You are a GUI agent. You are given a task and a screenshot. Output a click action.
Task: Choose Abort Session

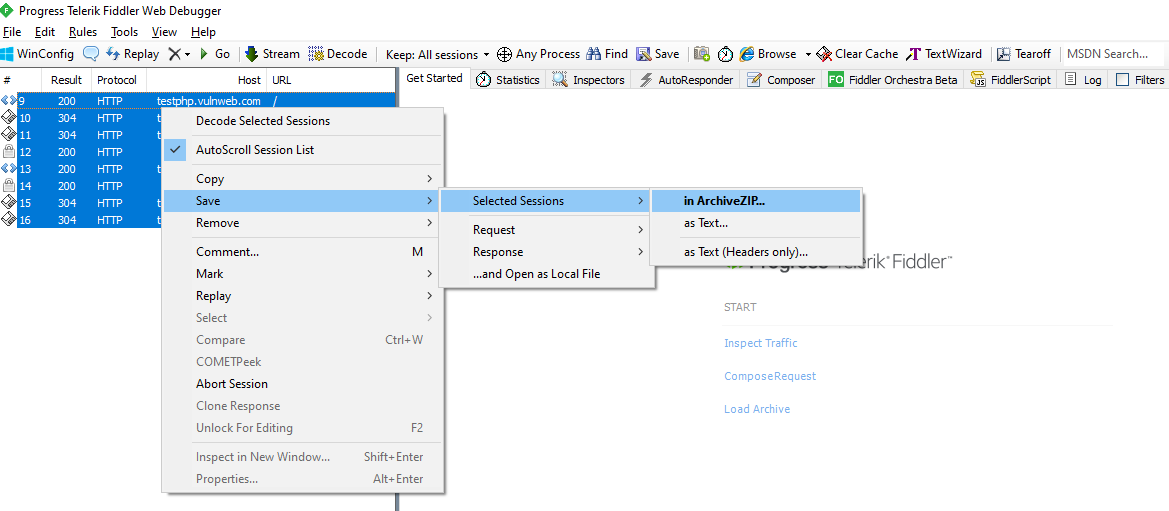303,384
